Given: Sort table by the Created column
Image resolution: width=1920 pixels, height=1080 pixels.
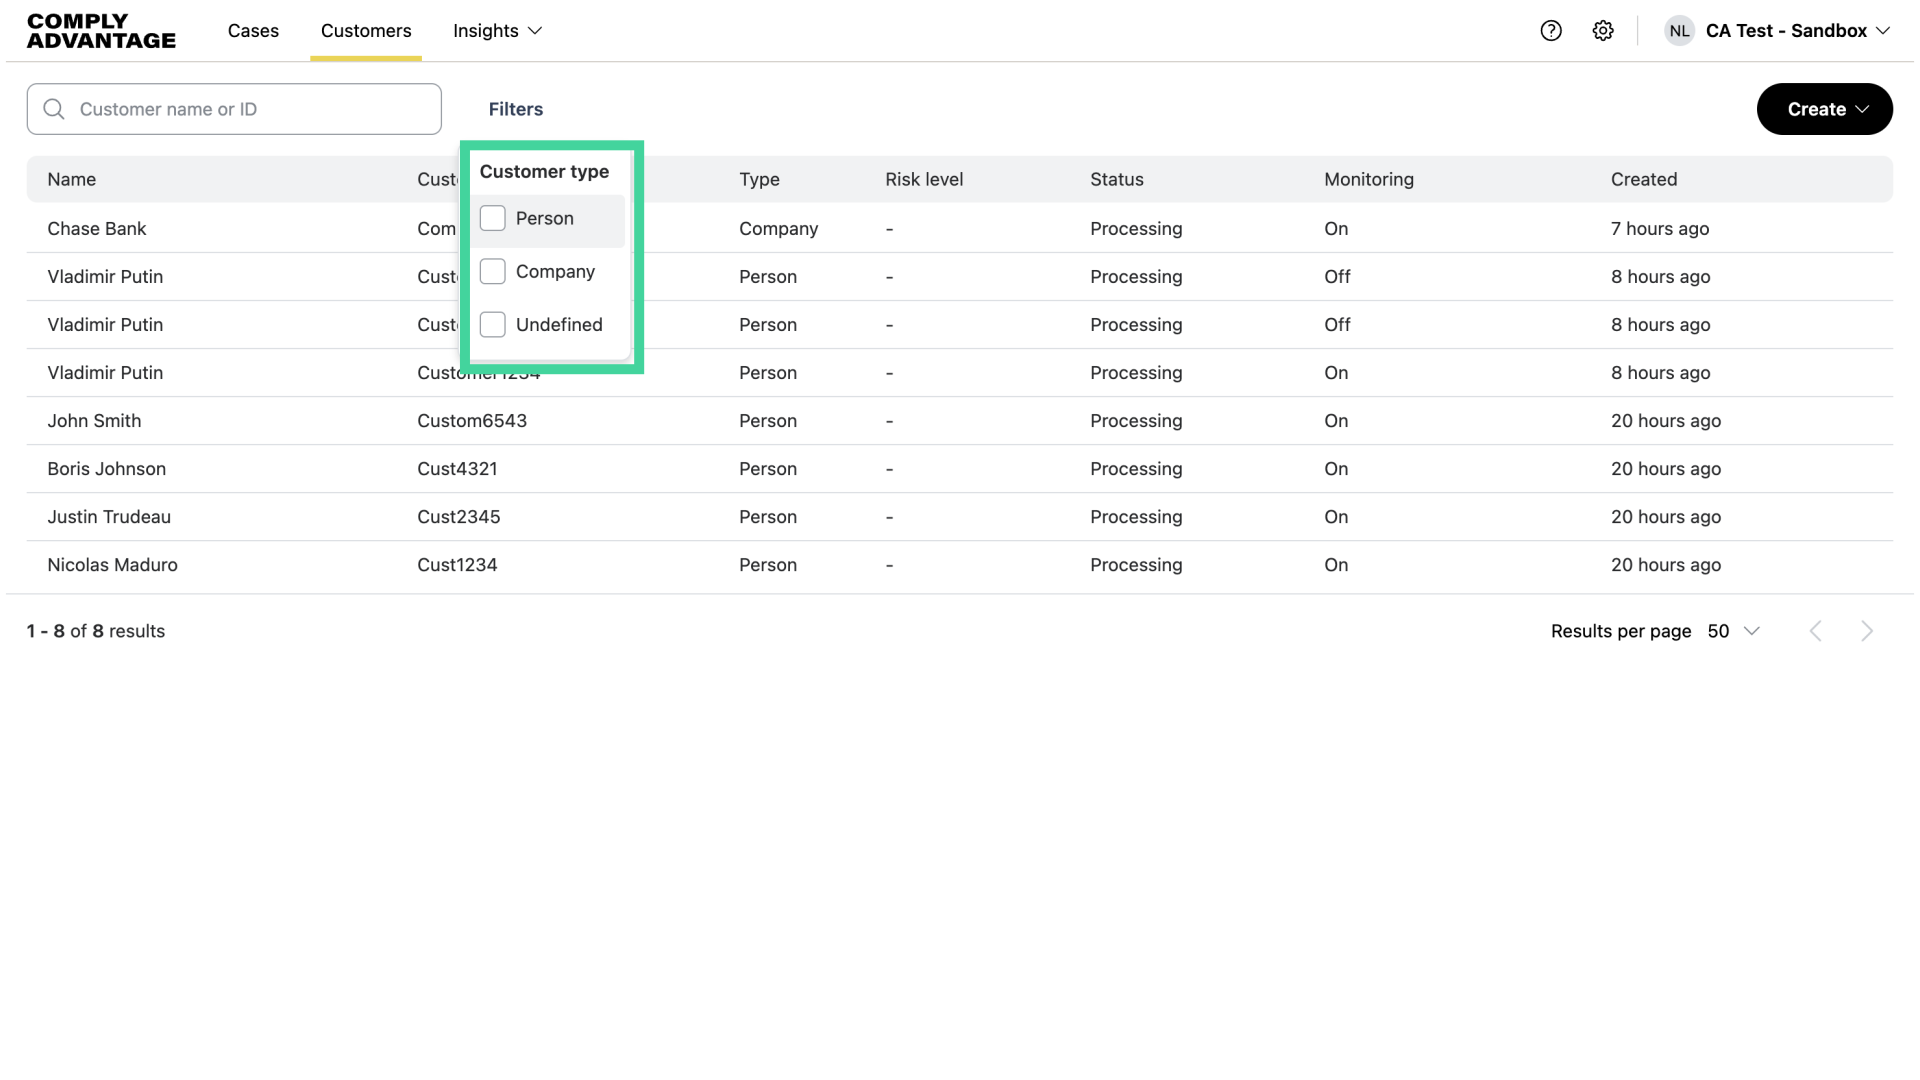Looking at the screenshot, I should click(x=1644, y=179).
